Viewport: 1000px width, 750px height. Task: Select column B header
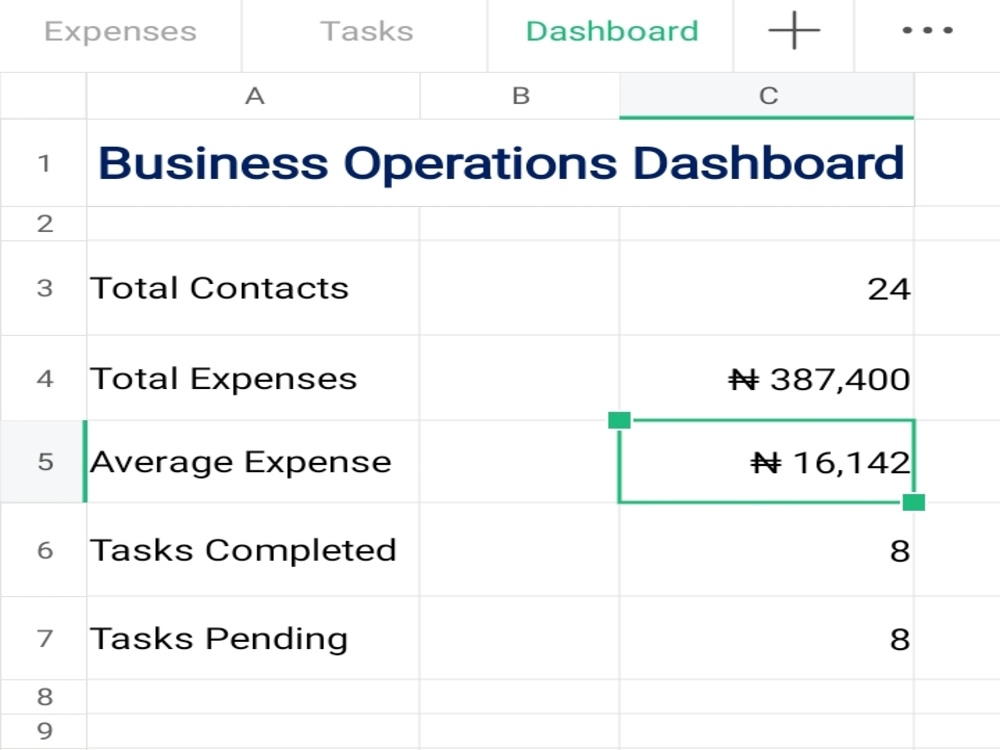pyautogui.click(x=520, y=96)
